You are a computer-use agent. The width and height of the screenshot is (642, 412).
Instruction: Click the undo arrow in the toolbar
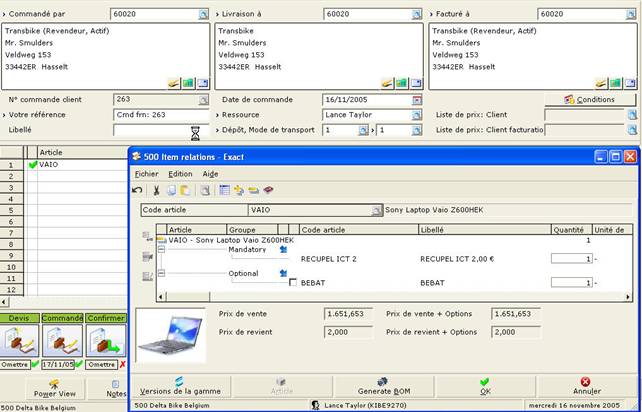(x=137, y=190)
